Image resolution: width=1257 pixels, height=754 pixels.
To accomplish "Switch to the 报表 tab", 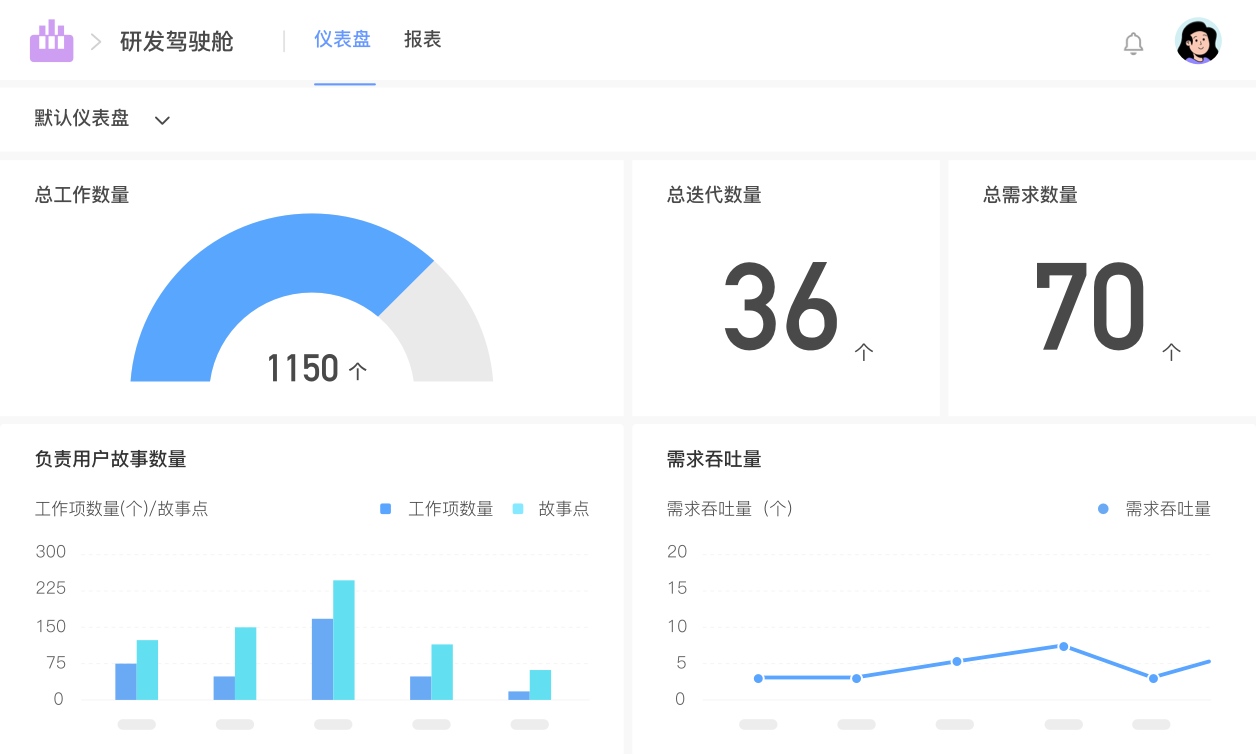I will 422,40.
